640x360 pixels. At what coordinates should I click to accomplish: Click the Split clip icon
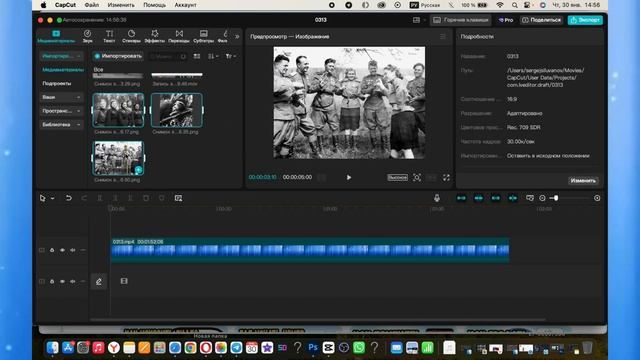[x=100, y=198]
